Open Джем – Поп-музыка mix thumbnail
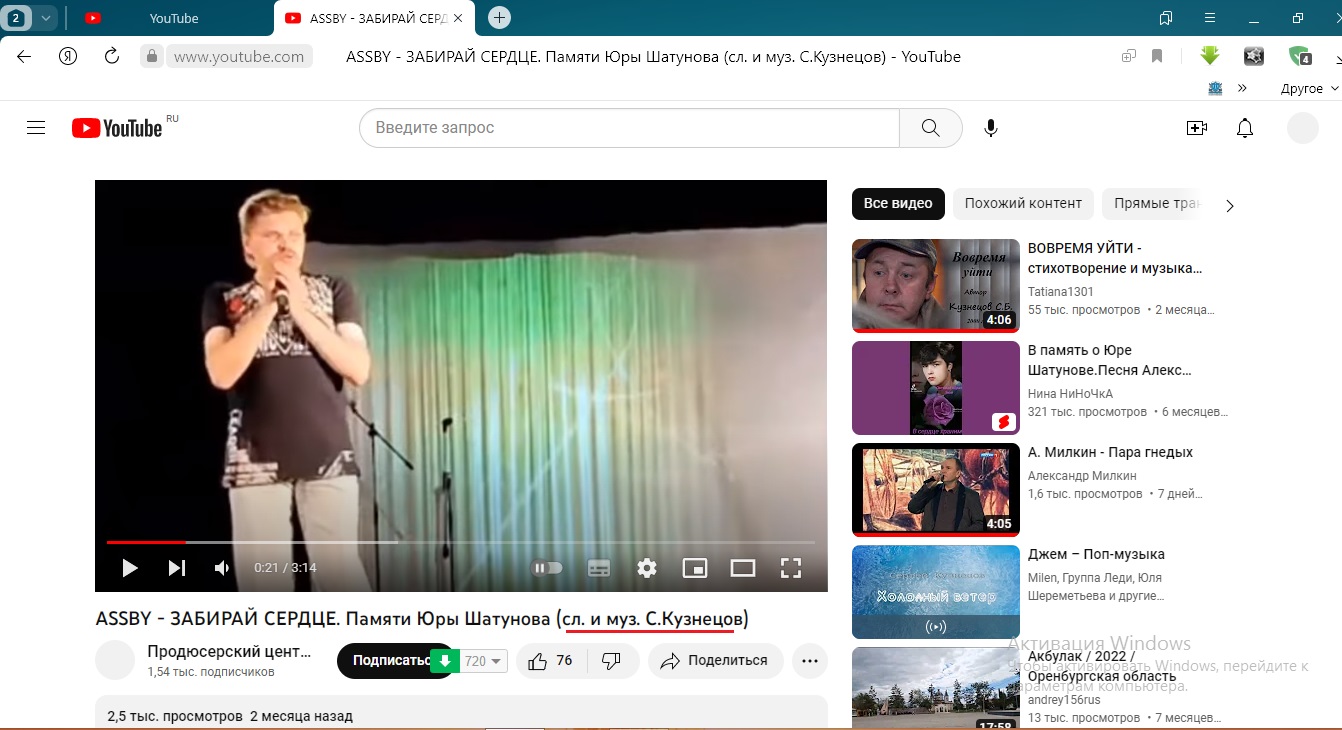 [936, 592]
